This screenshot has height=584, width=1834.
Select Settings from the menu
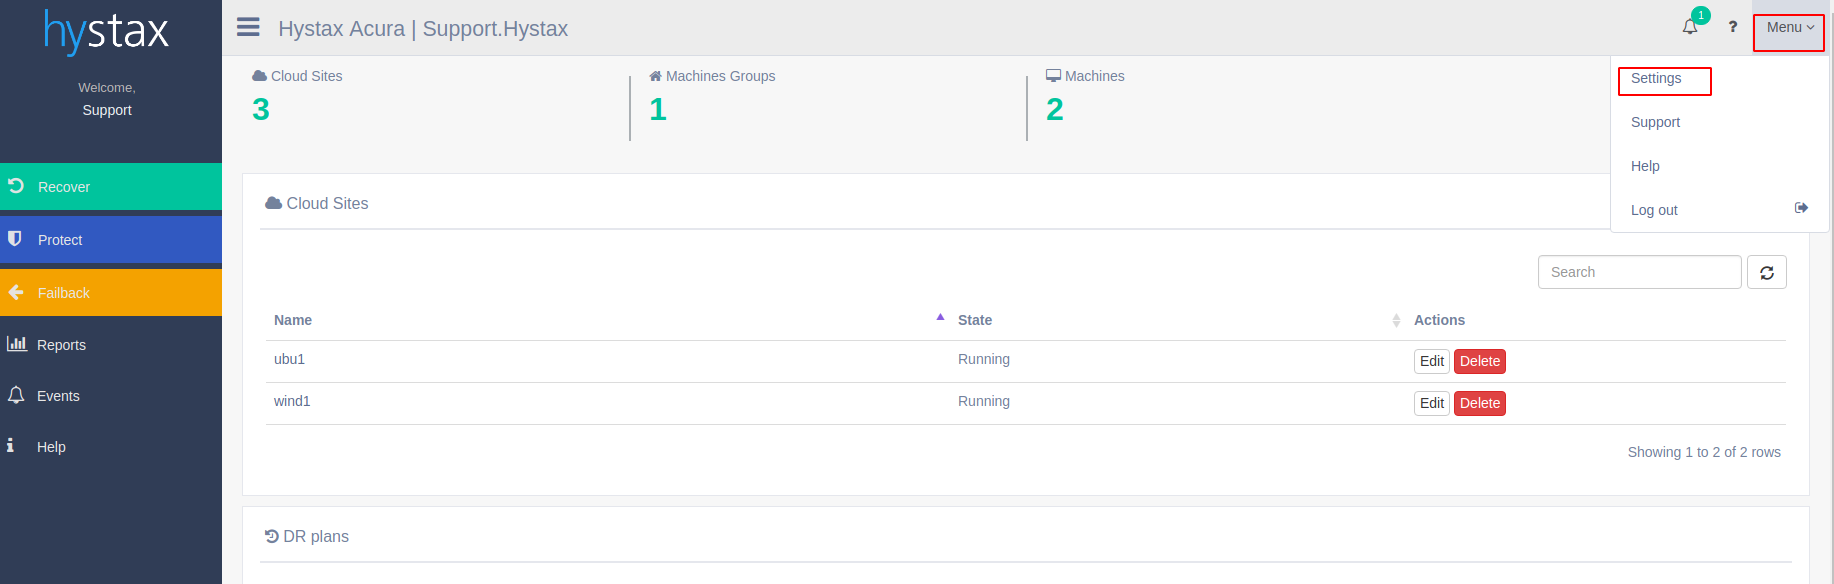click(1656, 78)
